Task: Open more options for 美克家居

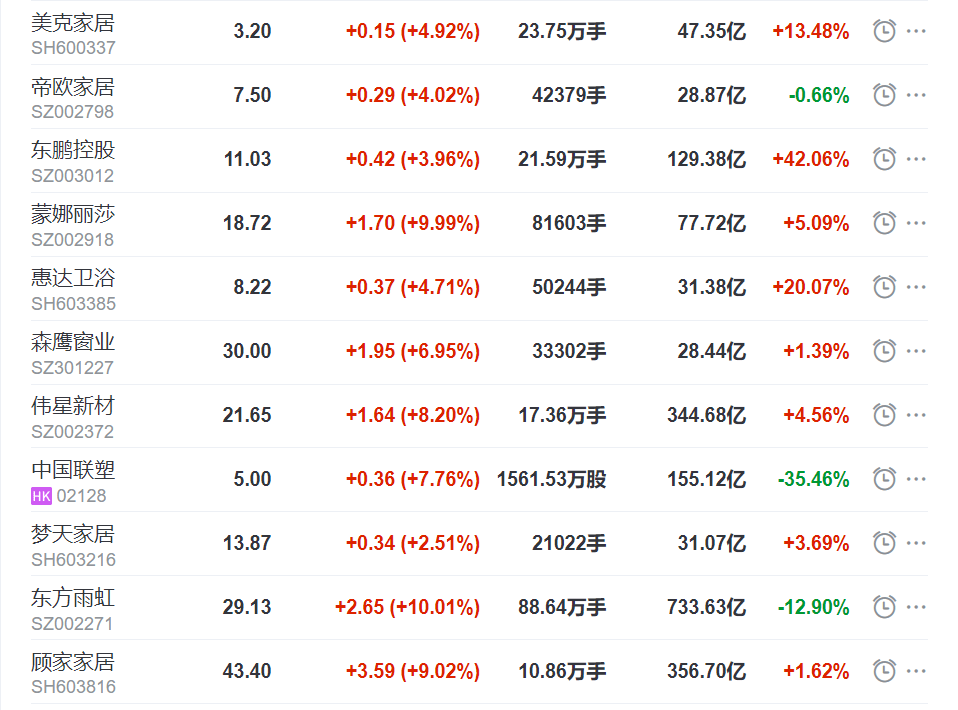Action: click(x=916, y=31)
